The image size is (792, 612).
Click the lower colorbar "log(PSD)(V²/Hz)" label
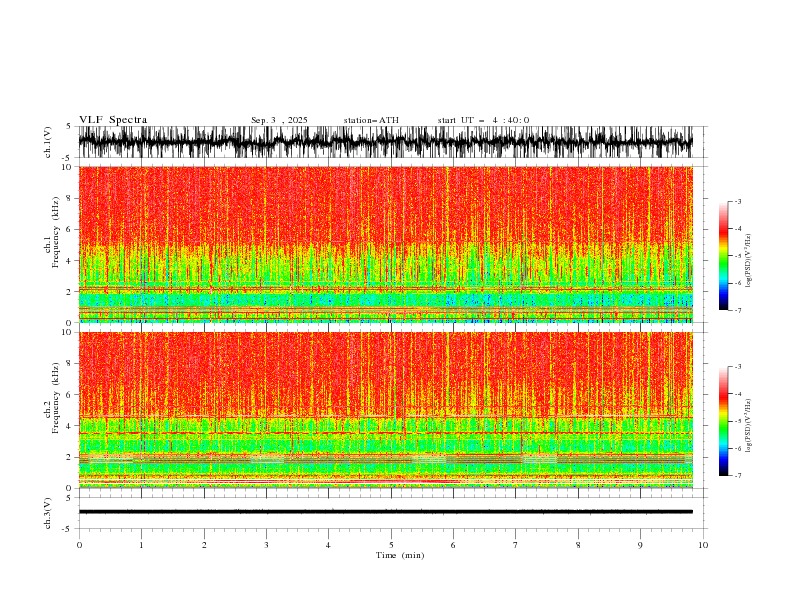pos(748,426)
